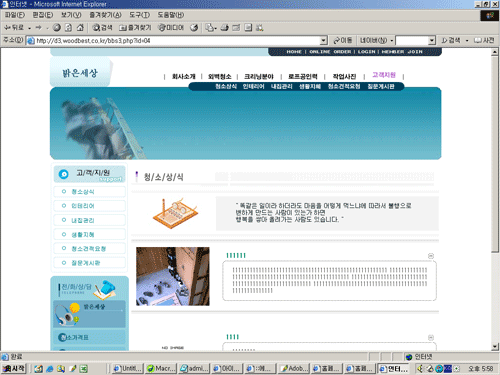This screenshot has height=375, width=500.
Task: Click the 청소가격표 sidebar banner
Action: click(89, 338)
